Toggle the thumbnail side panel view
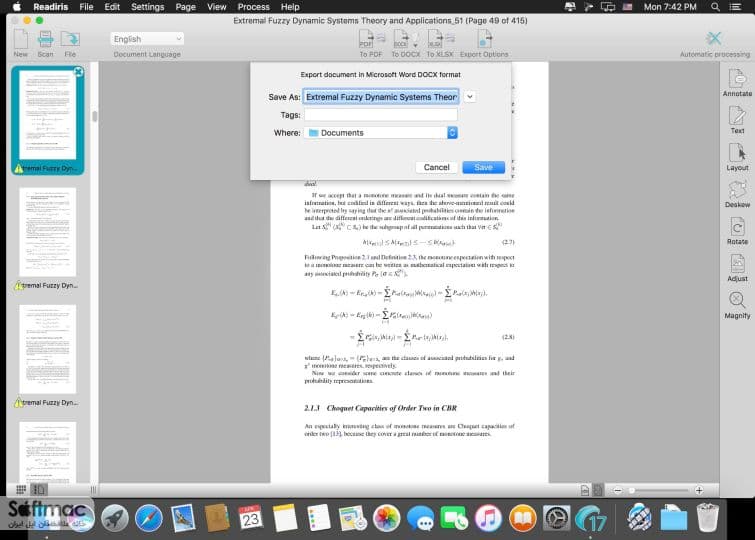755x540 pixels. (39, 490)
